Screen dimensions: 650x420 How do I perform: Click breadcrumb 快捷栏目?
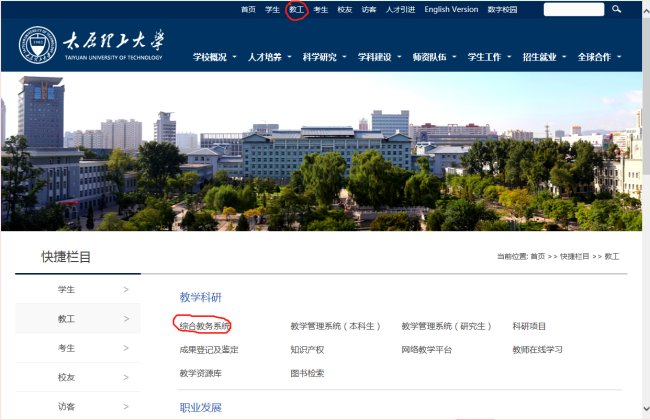pyautogui.click(x=574, y=256)
